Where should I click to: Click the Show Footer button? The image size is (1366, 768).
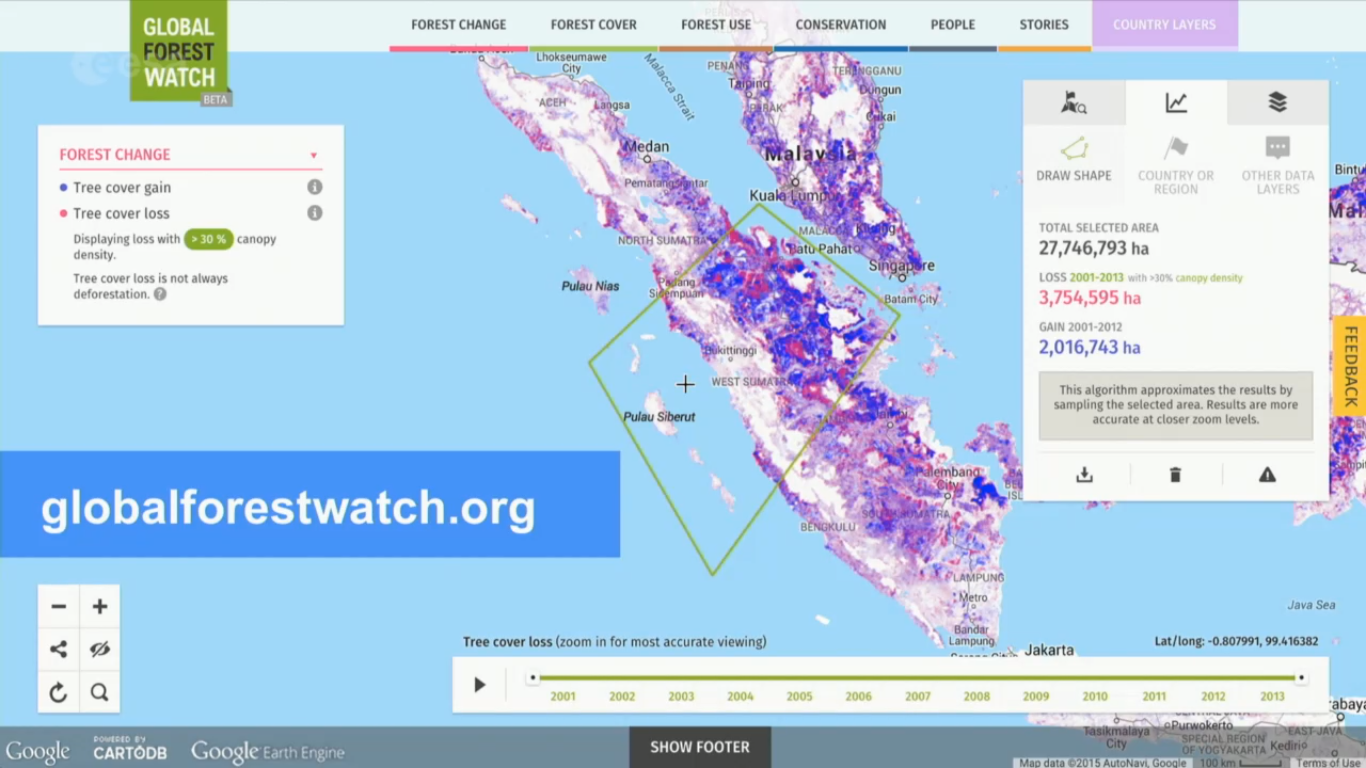700,747
